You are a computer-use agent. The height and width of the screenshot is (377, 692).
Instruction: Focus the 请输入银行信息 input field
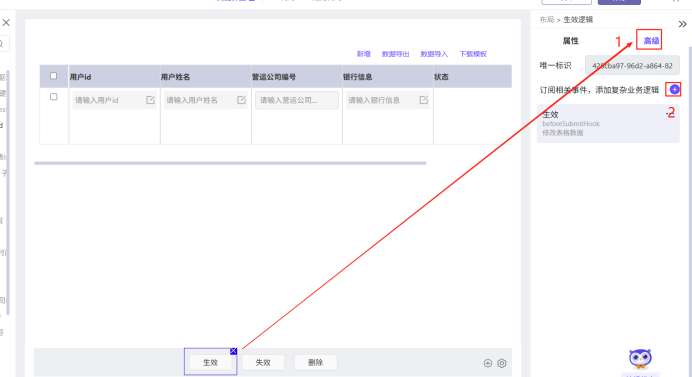pos(388,100)
